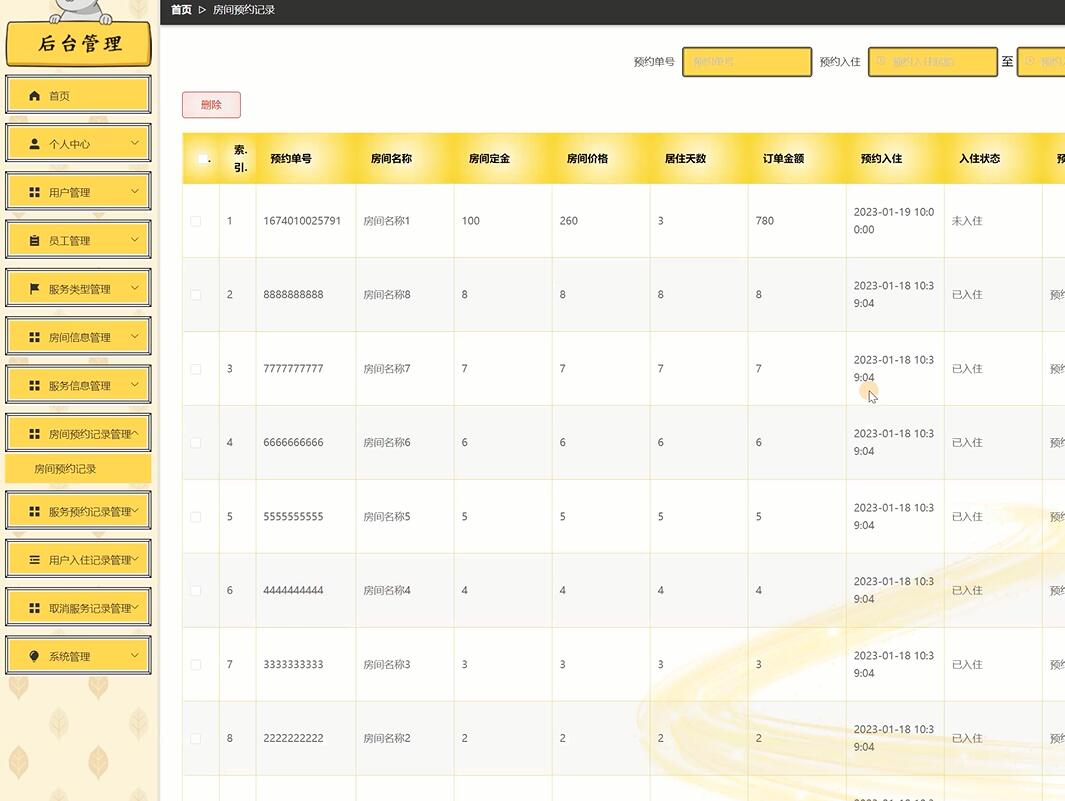Click the 房间预约记录 breadcrumb text
This screenshot has width=1065, height=801.
pos(244,10)
